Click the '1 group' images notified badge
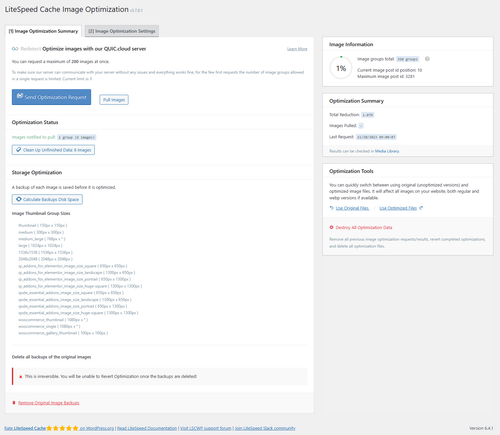The image size is (500, 435). click(77, 137)
